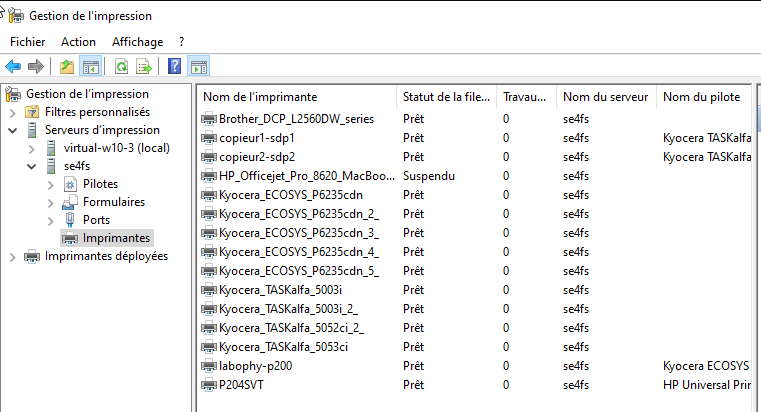
Task: Click the printer icon next to P204SVT
Action: [x=209, y=385]
